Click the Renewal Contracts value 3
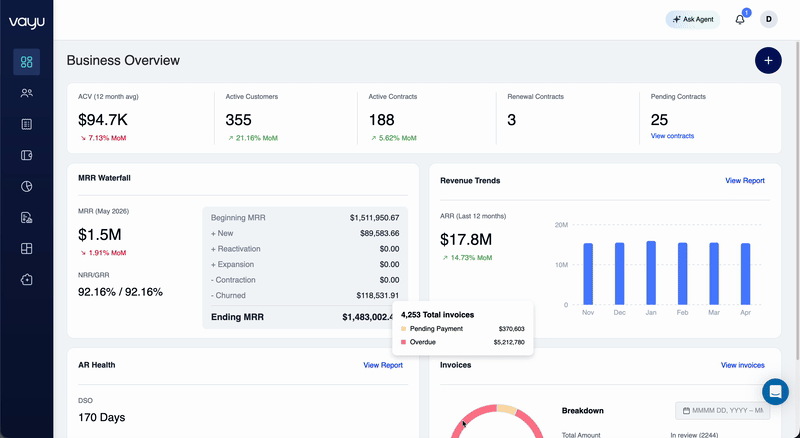Screen dimensions: 800x438 (512, 120)
